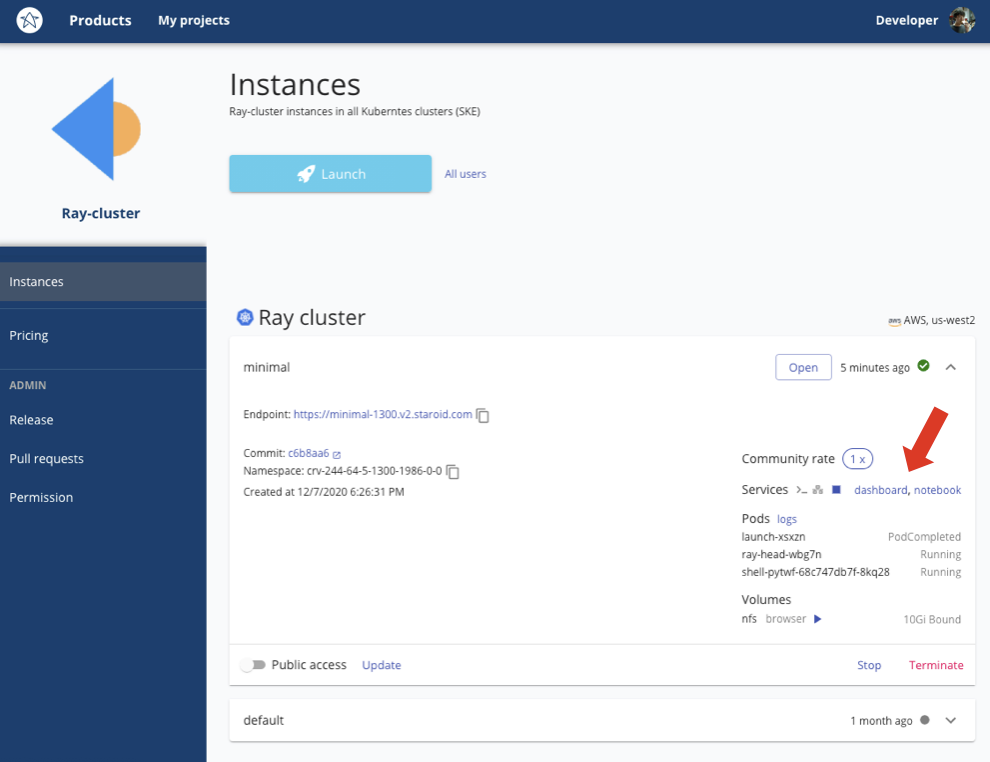The image size is (990, 762).
Task: Open the shell terminal service icon
Action: pos(801,490)
